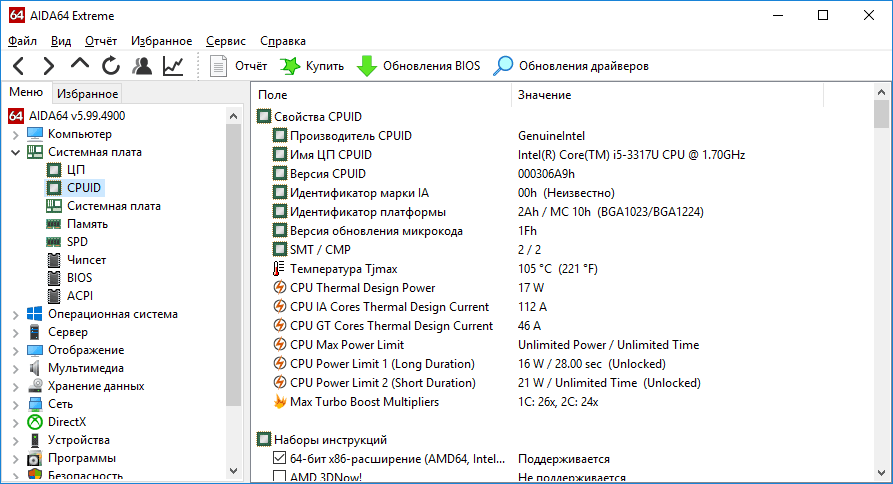
Task: Select the CPUID icon in the tree
Action: pos(54,188)
